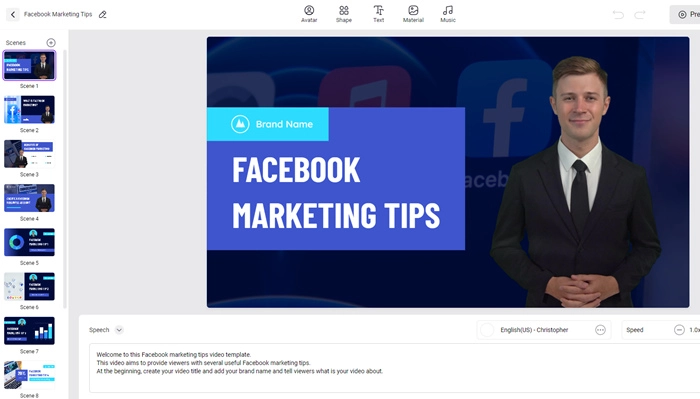Decrease speech speed with minus button
The image size is (700, 399).
tap(679, 330)
